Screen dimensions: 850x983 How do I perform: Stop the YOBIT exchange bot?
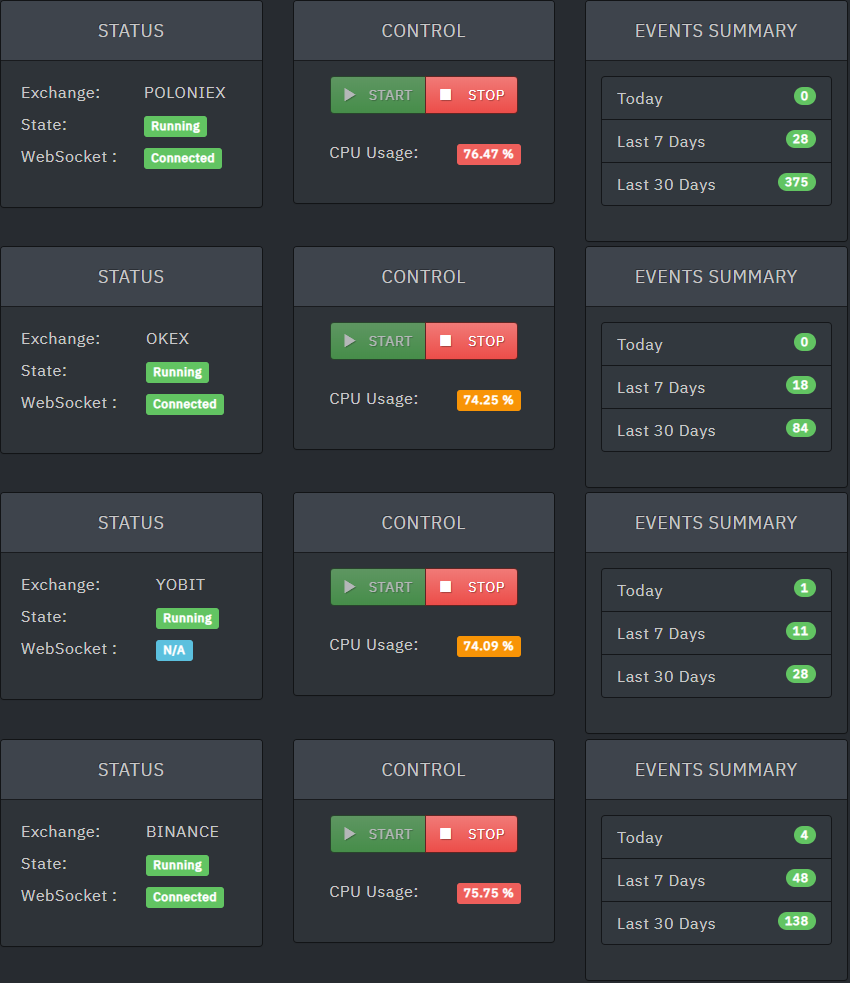click(x=471, y=587)
